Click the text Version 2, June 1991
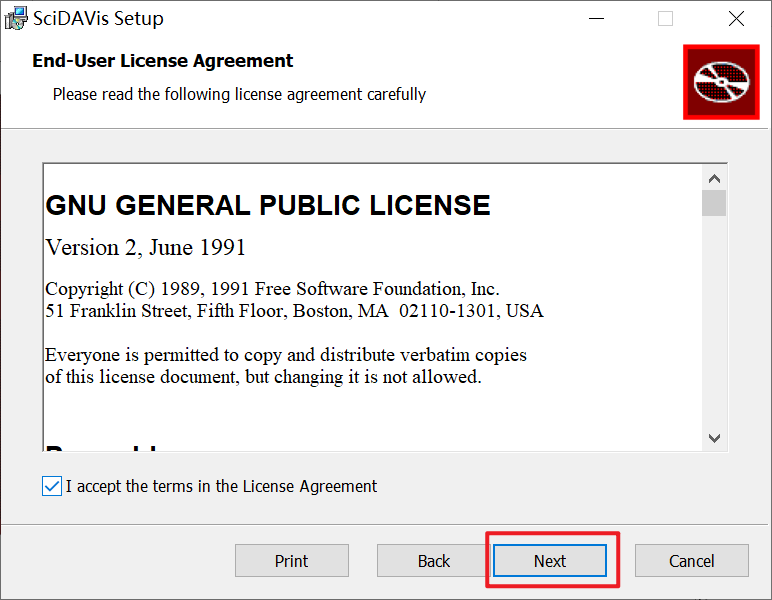 click(x=145, y=248)
